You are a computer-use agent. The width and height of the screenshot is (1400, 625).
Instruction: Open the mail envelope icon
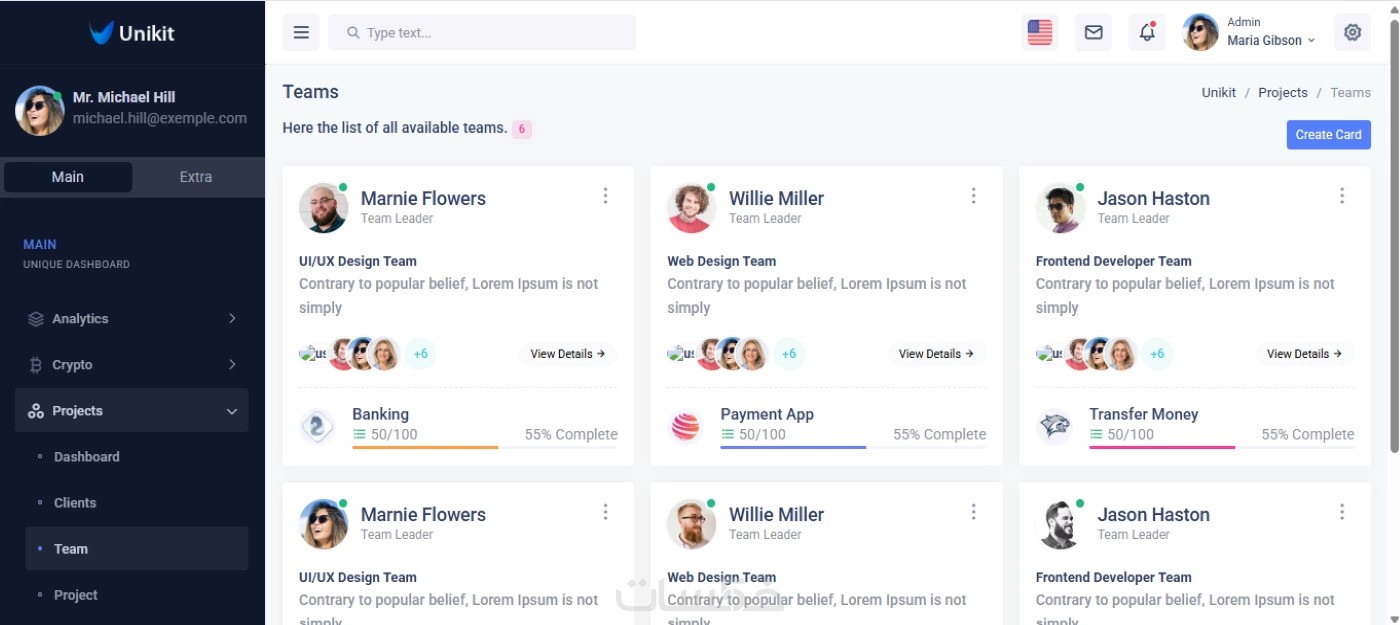1093,33
